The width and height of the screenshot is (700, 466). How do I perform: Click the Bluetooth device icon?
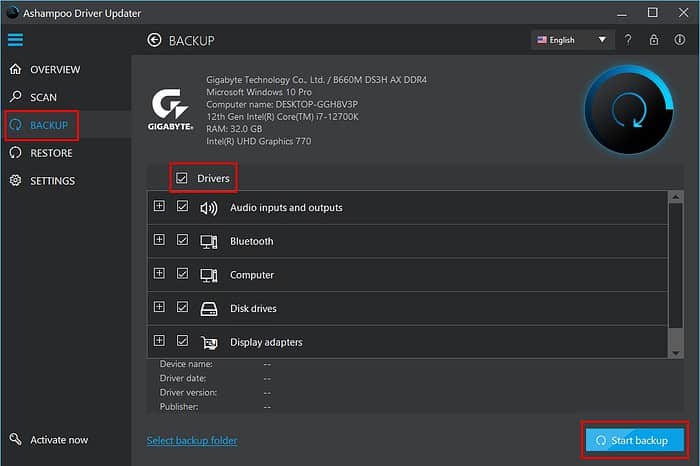(208, 241)
